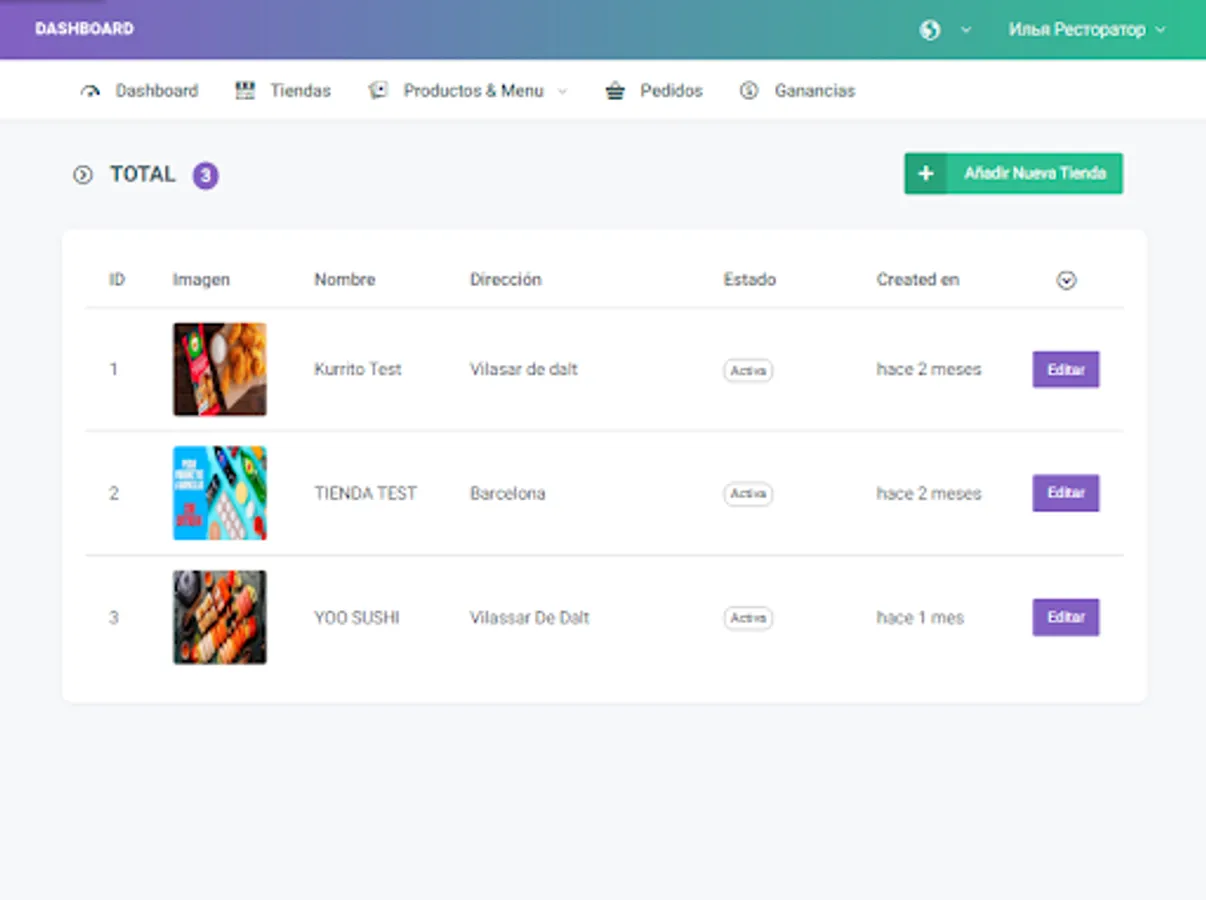Click Editar for TIENDA TEST
The width and height of the screenshot is (1206, 900).
click(x=1066, y=493)
